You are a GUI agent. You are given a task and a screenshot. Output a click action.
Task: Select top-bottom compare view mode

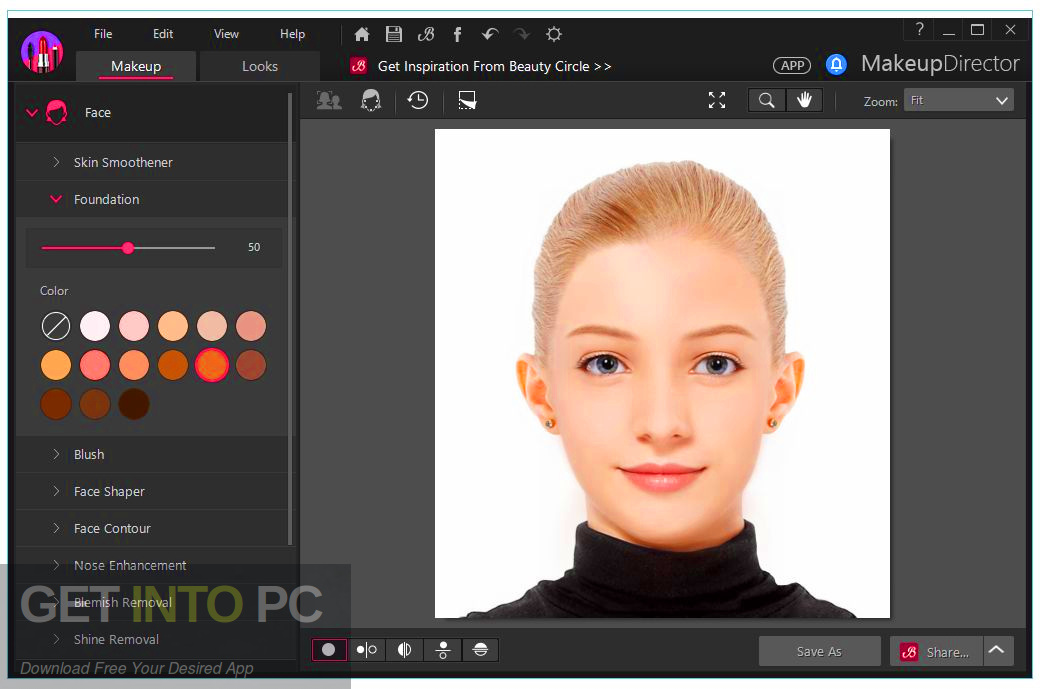click(443, 650)
